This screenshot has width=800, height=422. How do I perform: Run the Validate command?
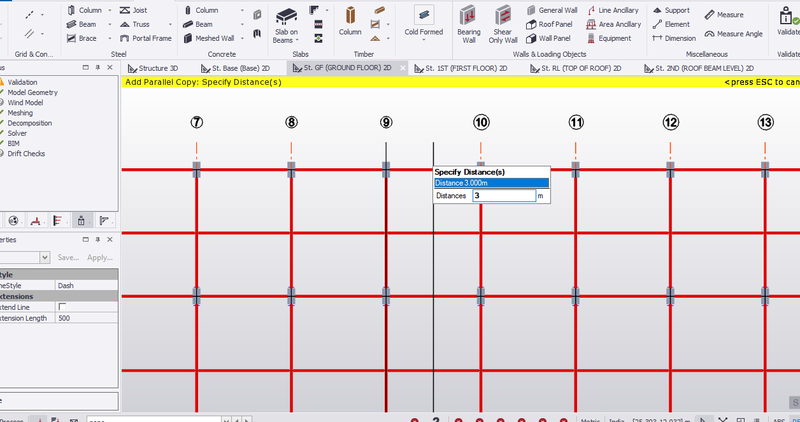pyautogui.click(x=788, y=21)
